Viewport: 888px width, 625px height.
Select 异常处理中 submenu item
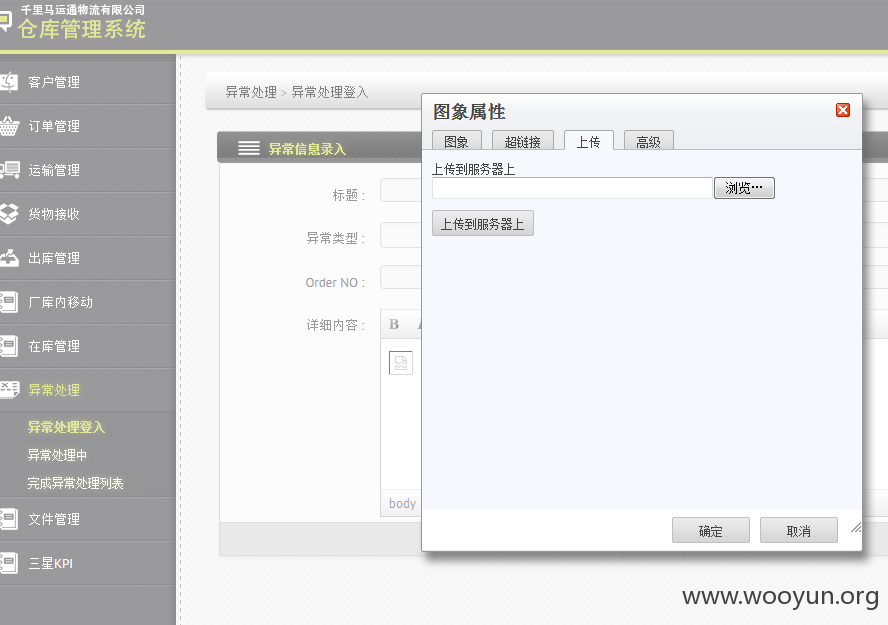(57, 455)
